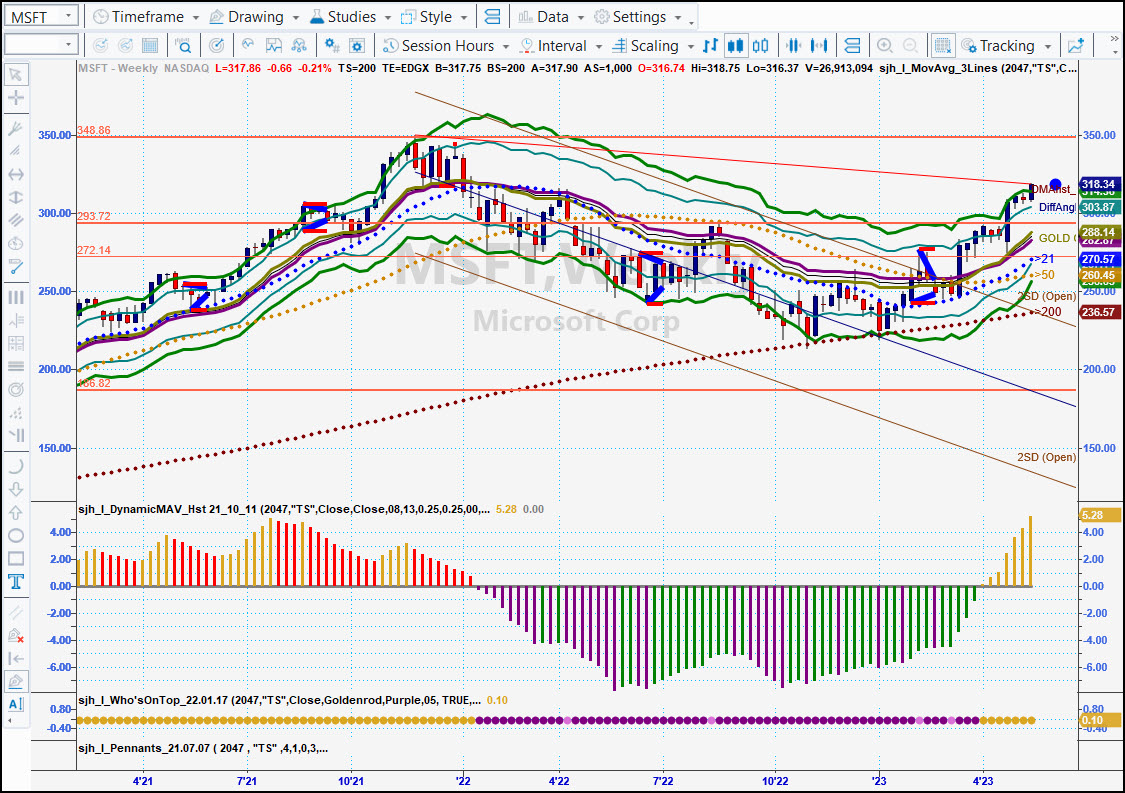This screenshot has height=793, width=1125.
Task: Switch to OHLC bar chart style
Action: [710, 46]
